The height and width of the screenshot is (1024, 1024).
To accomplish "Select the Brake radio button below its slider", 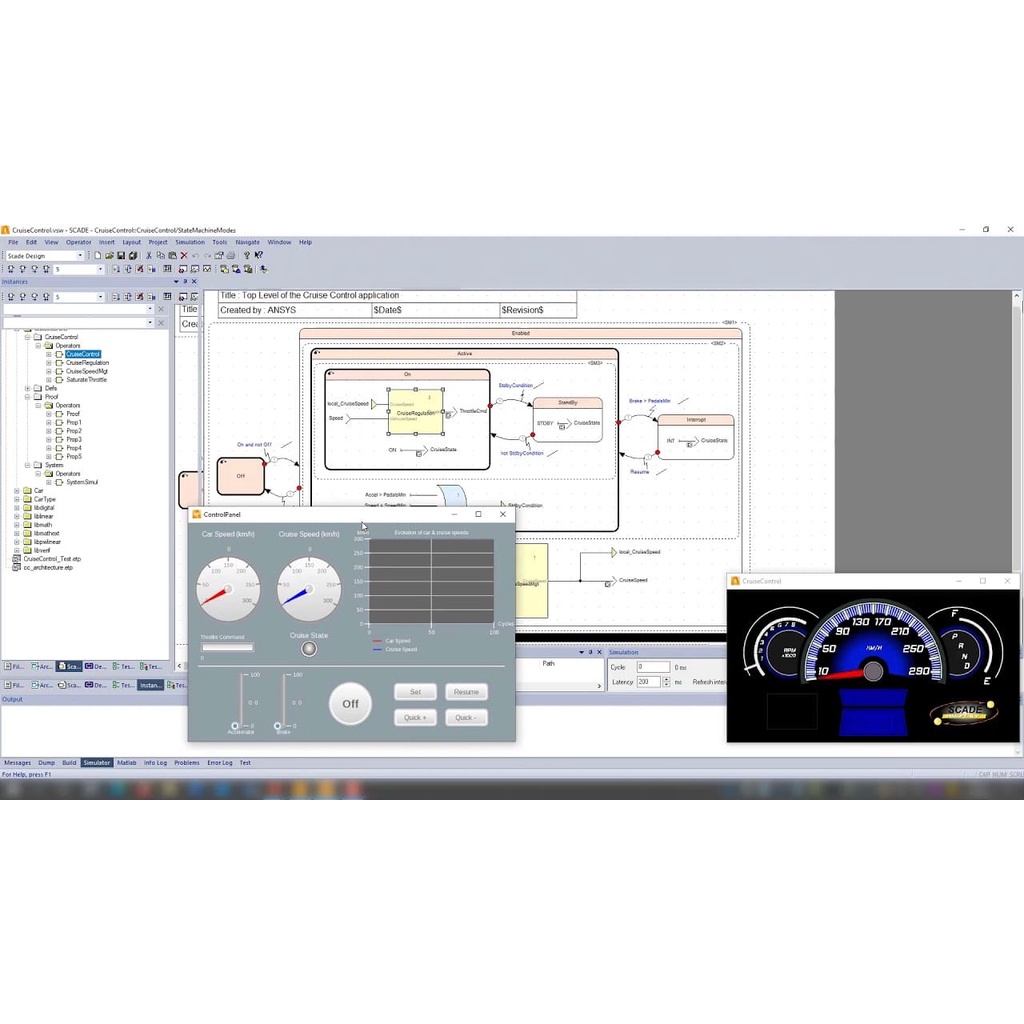I will click(x=277, y=726).
